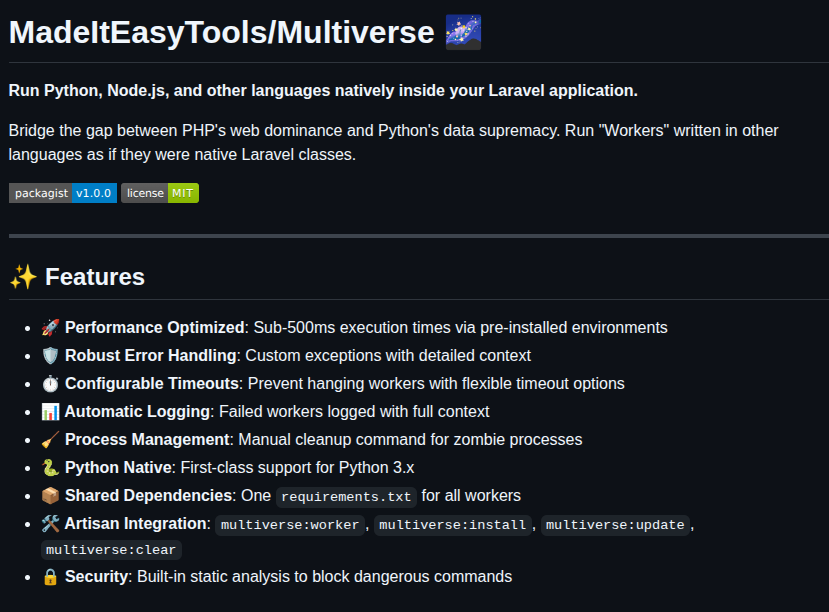Click 'Prevent hanging workers' description text

coord(436,384)
